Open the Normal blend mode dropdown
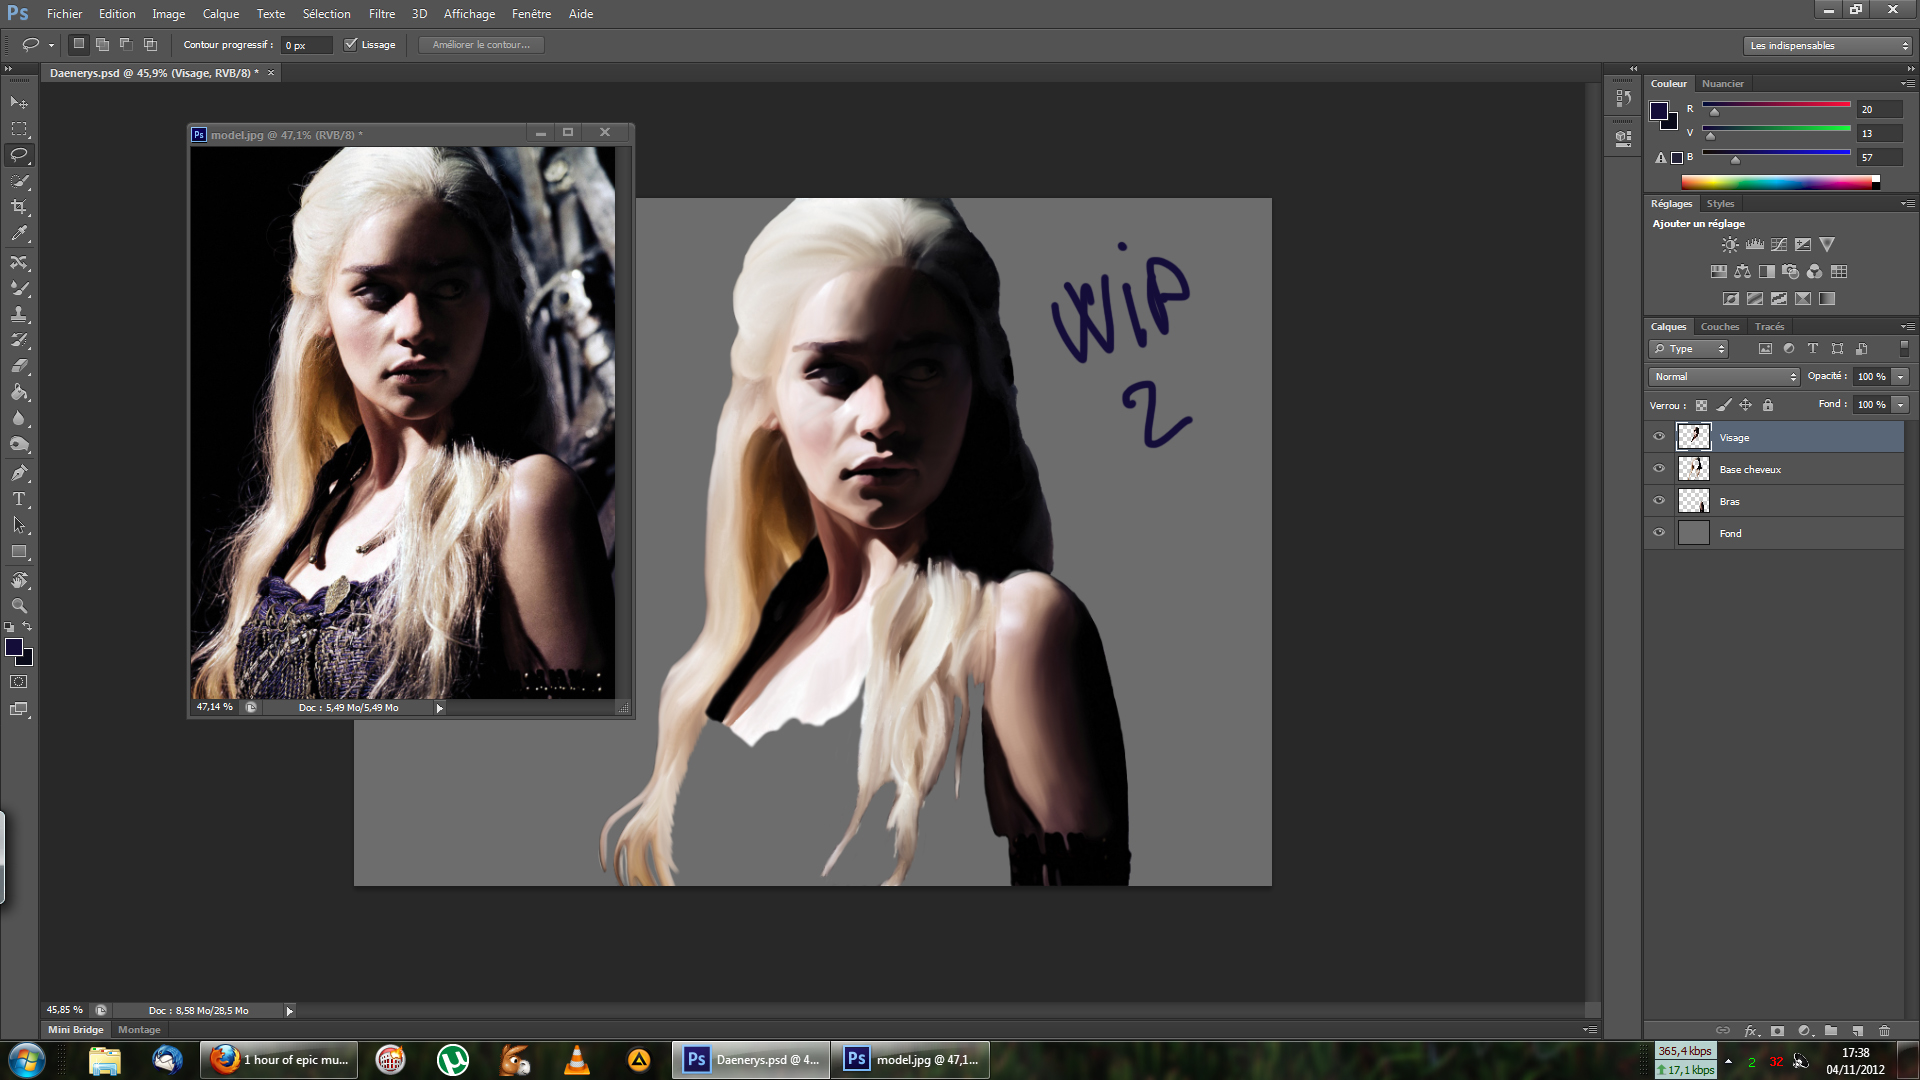The image size is (1920, 1080). click(x=1724, y=377)
